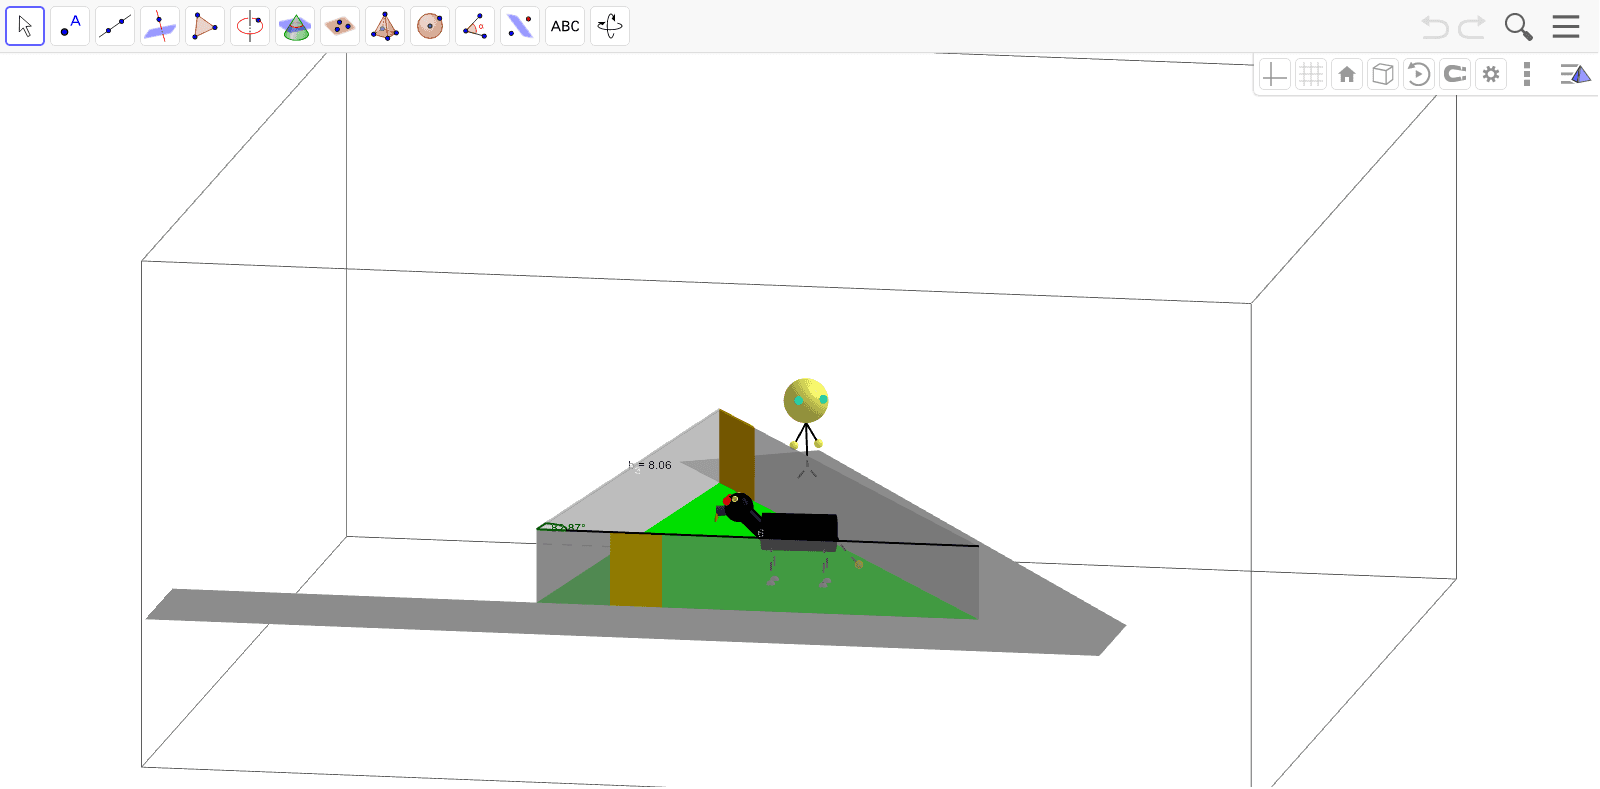
Task: Click the yellow sphere head
Action: pyautogui.click(x=806, y=401)
